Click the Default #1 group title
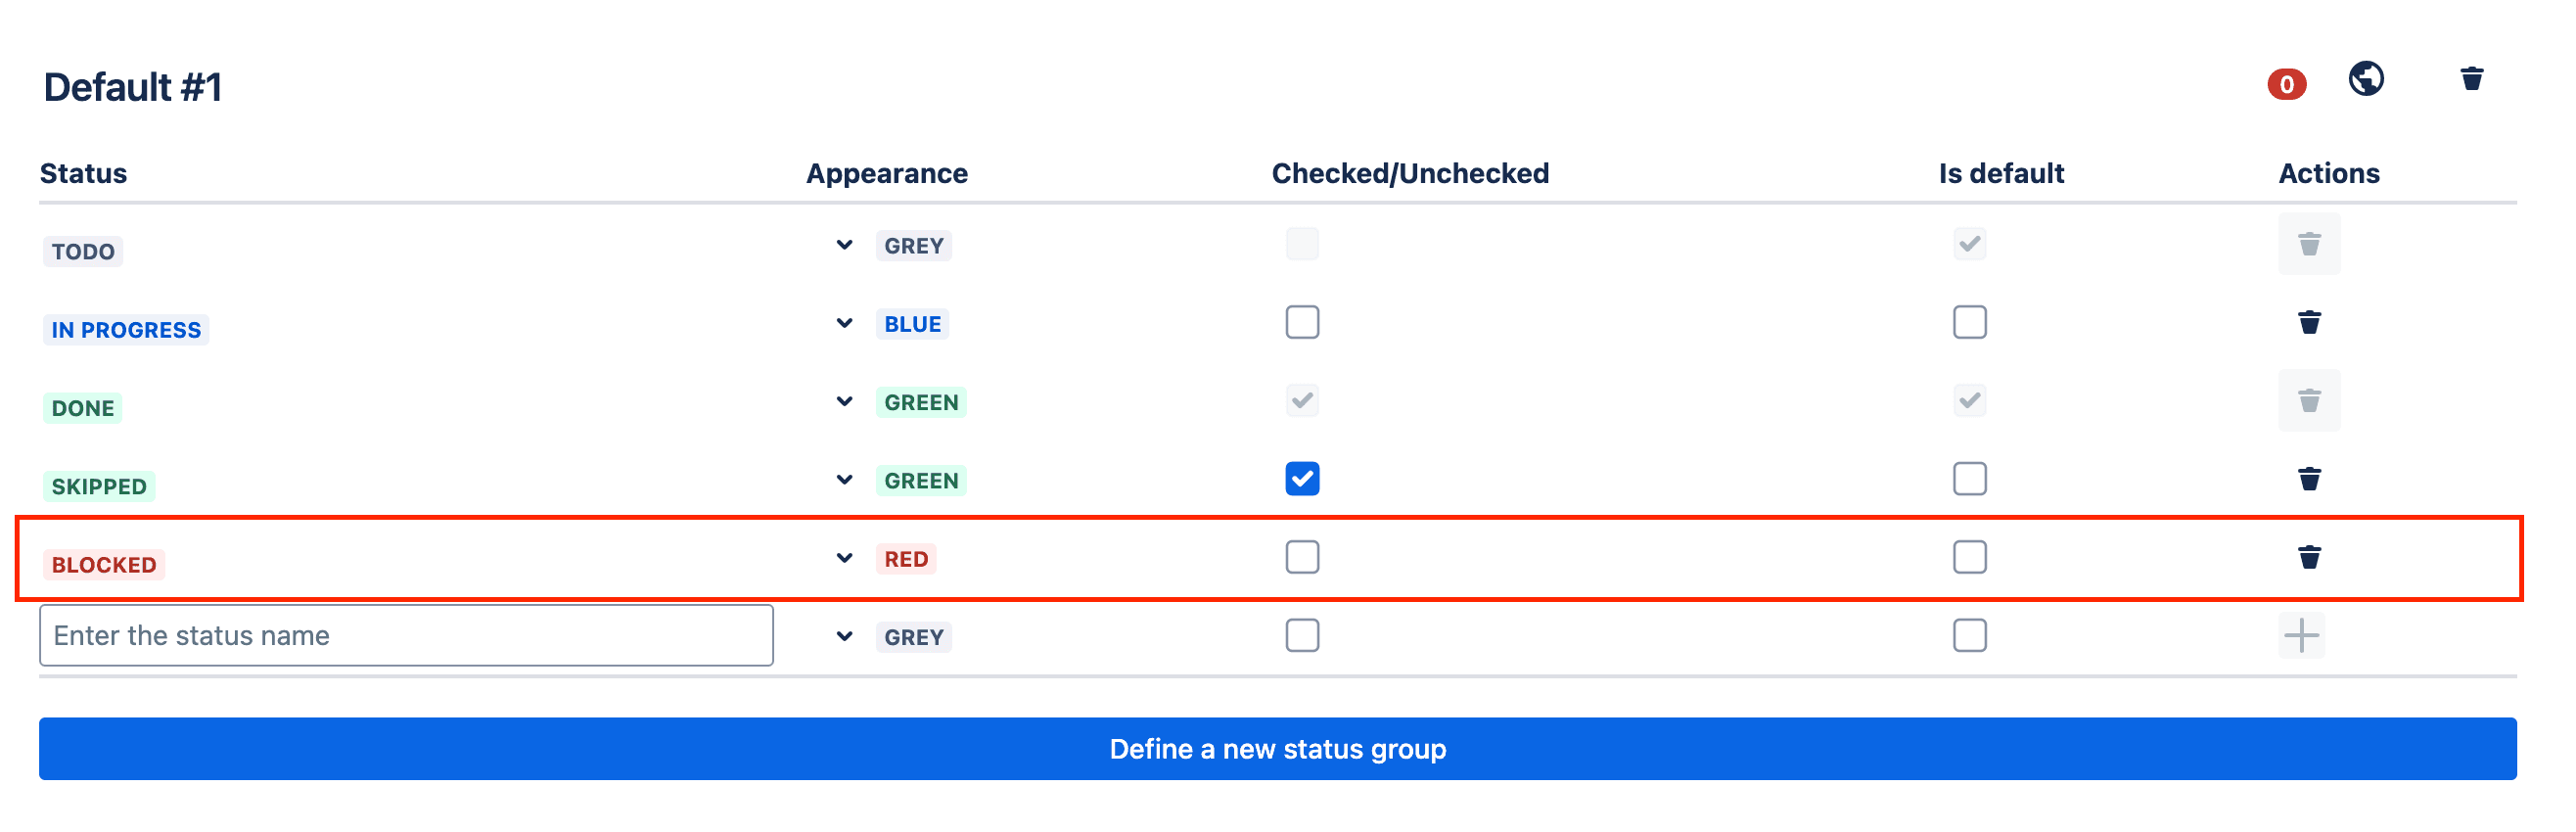Viewport: 2576px width, 832px height. 132,87
